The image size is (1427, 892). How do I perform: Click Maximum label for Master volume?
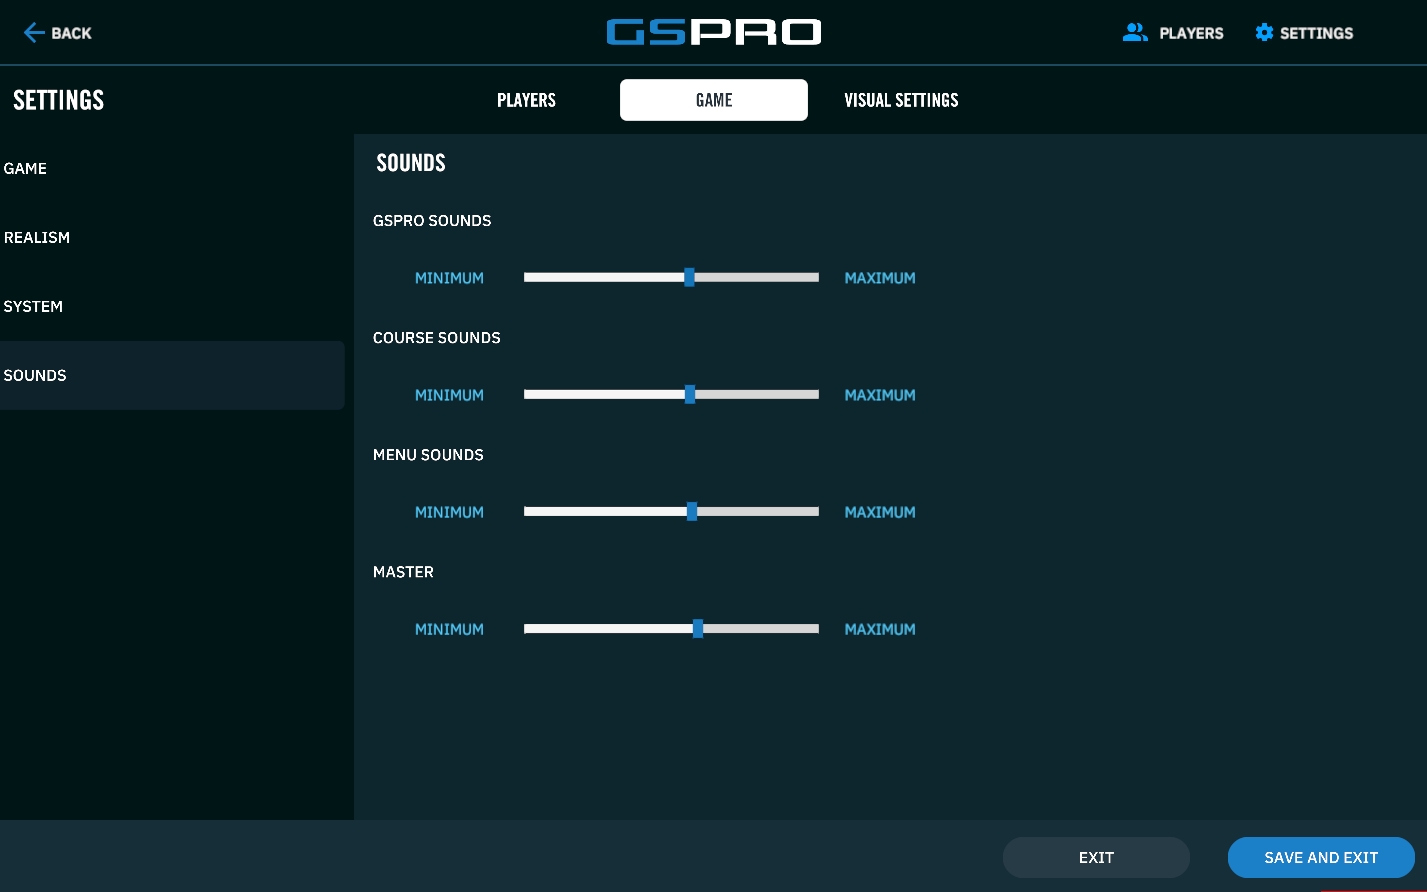(x=880, y=629)
